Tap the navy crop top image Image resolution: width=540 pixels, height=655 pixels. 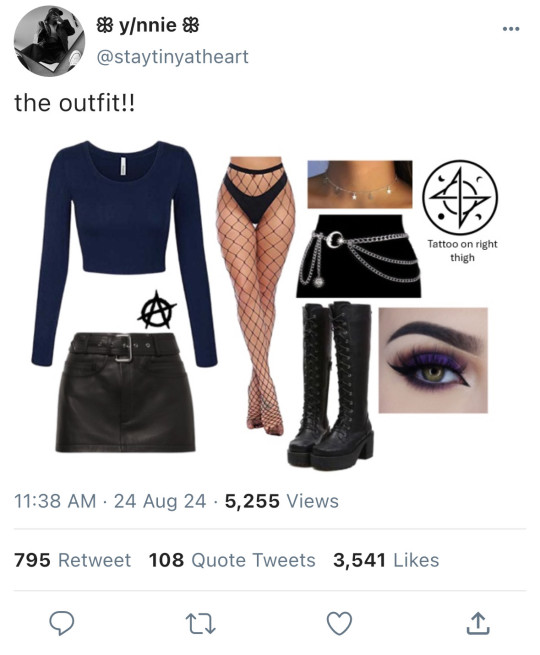pos(124,253)
